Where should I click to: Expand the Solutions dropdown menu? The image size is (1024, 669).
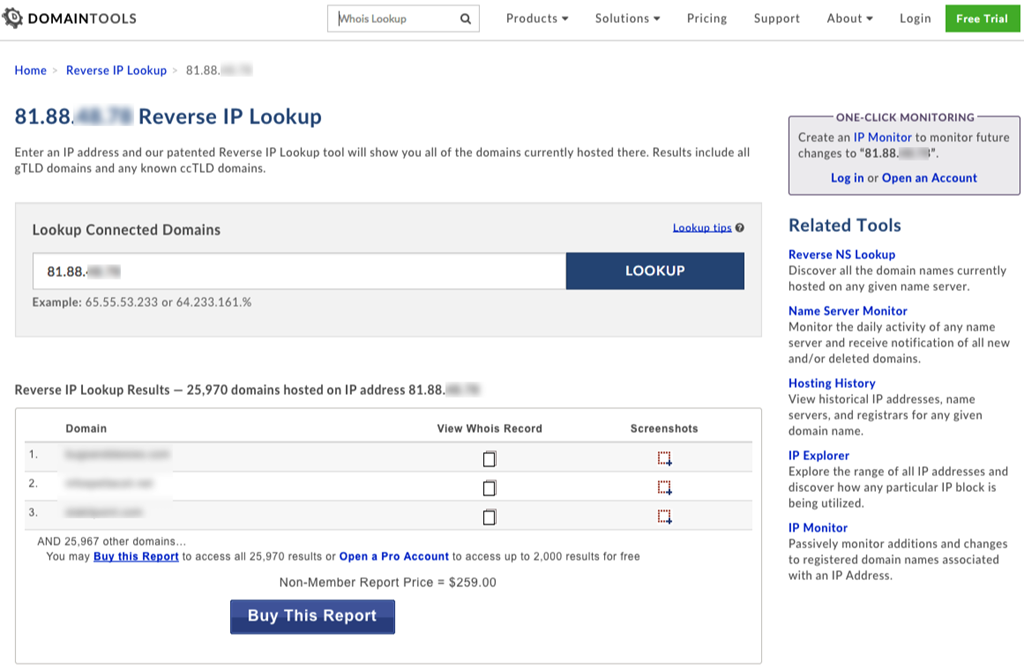pos(627,18)
